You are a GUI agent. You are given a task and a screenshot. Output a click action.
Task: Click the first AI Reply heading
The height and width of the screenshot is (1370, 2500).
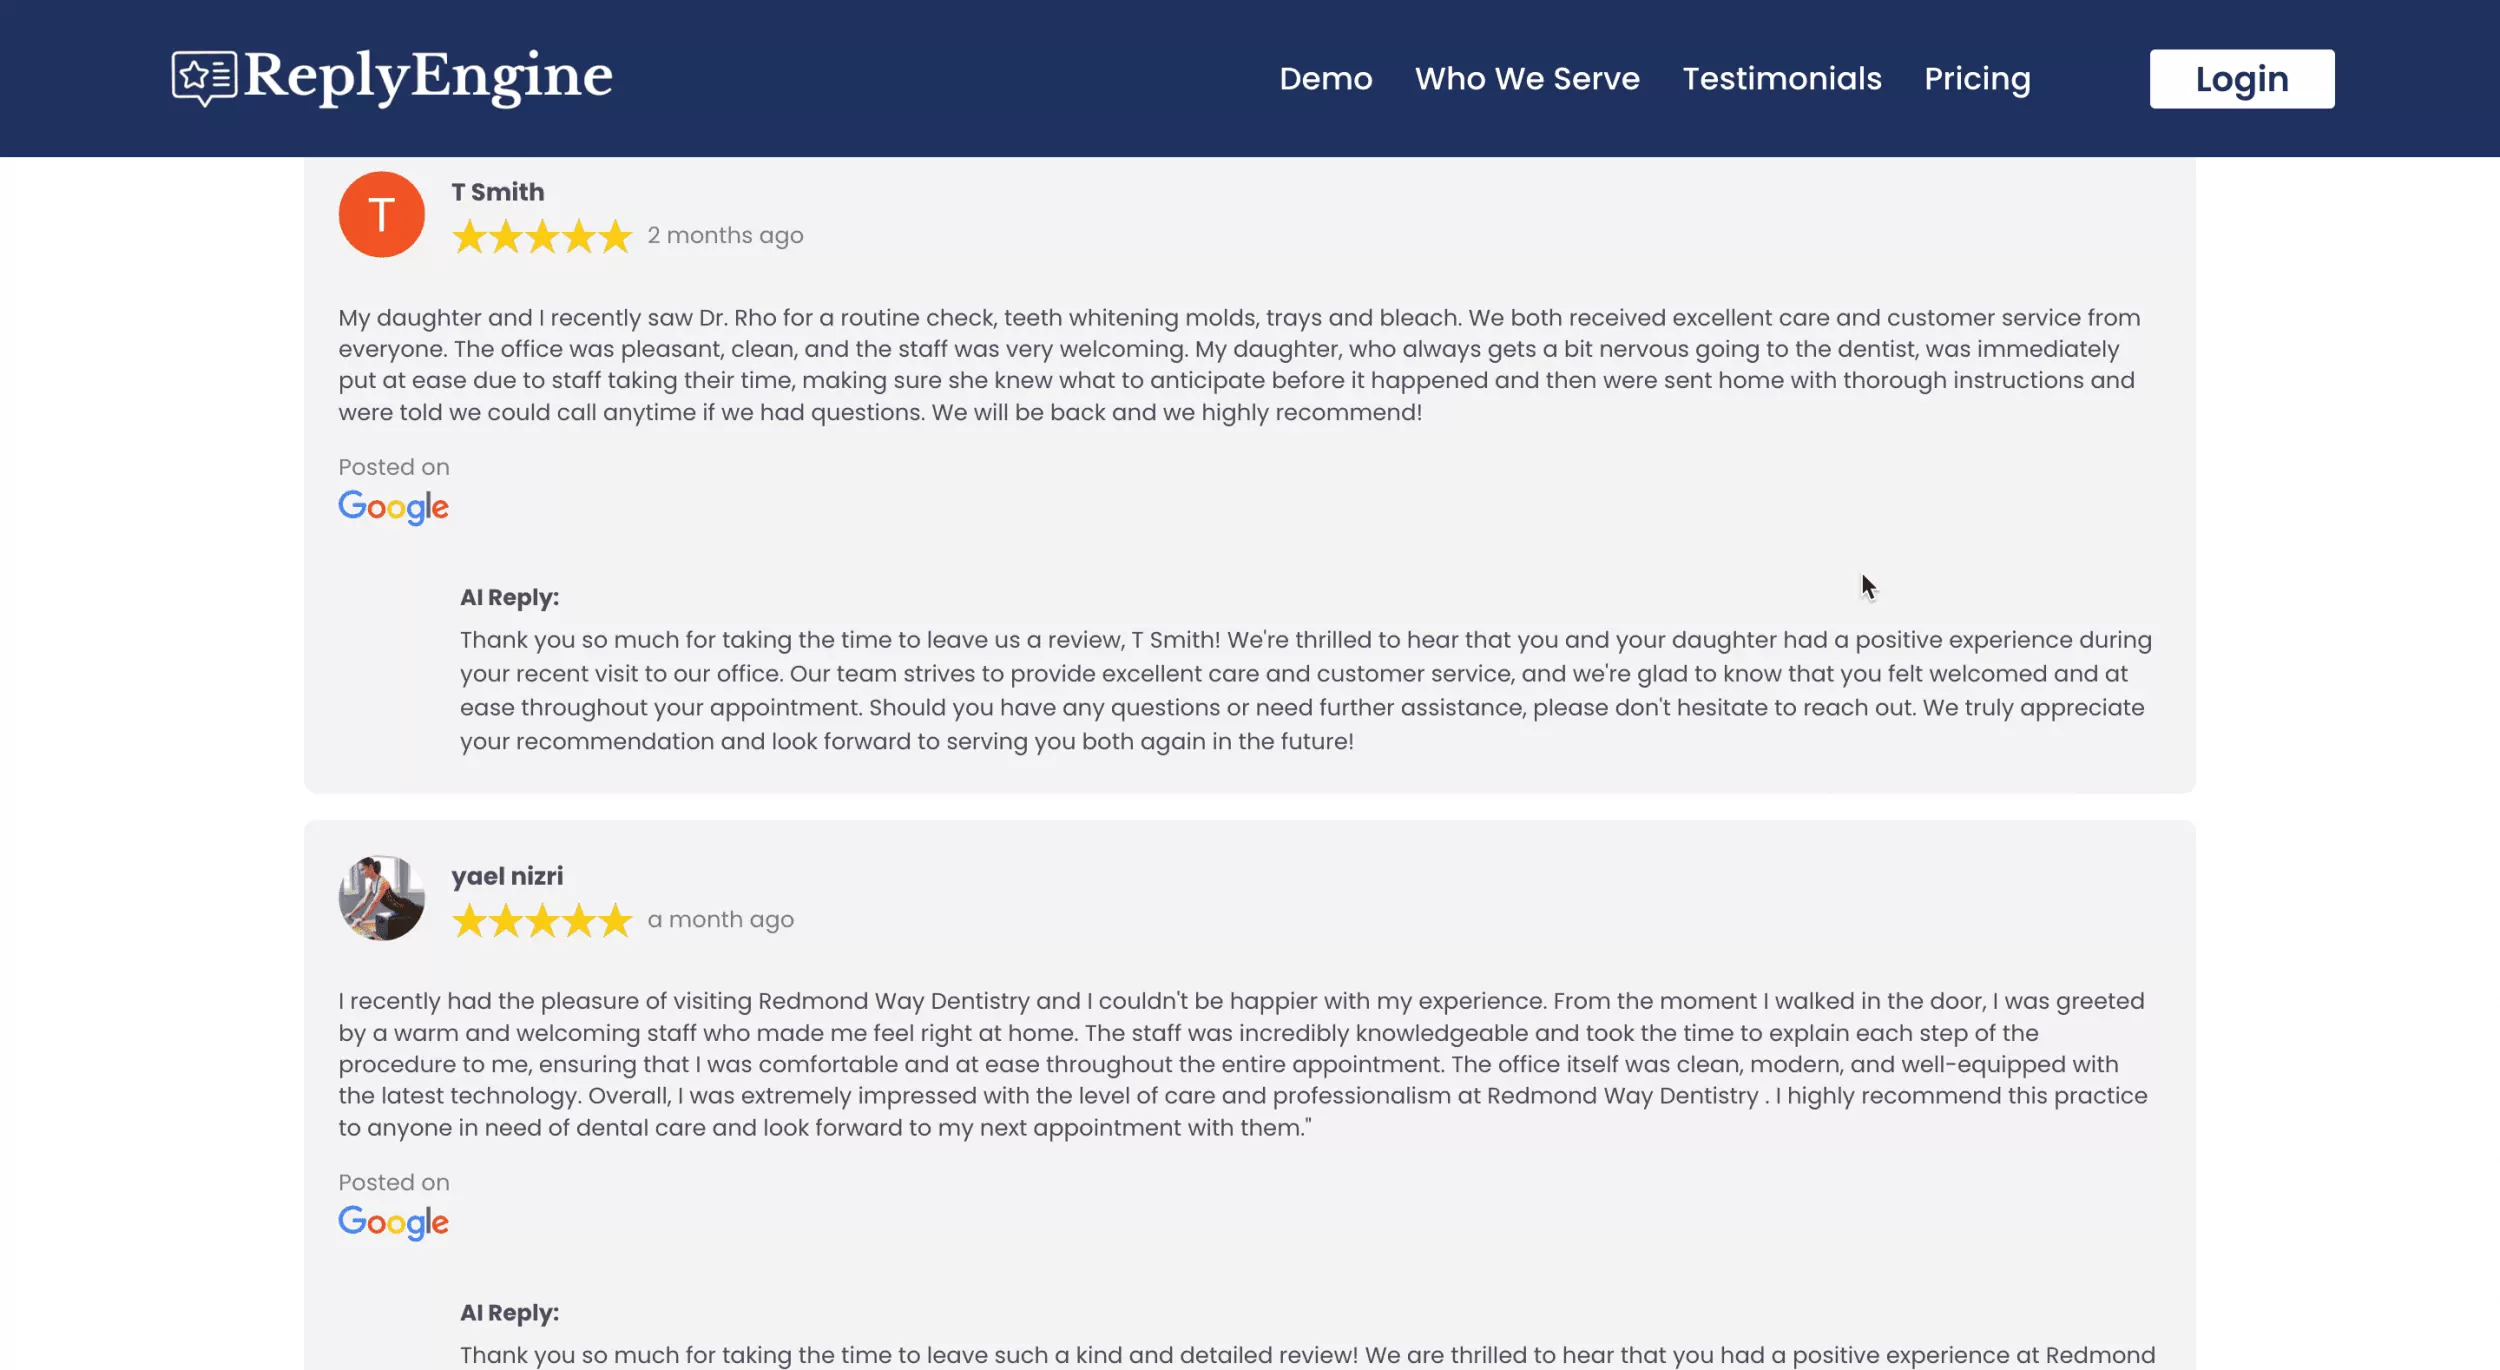pos(509,598)
